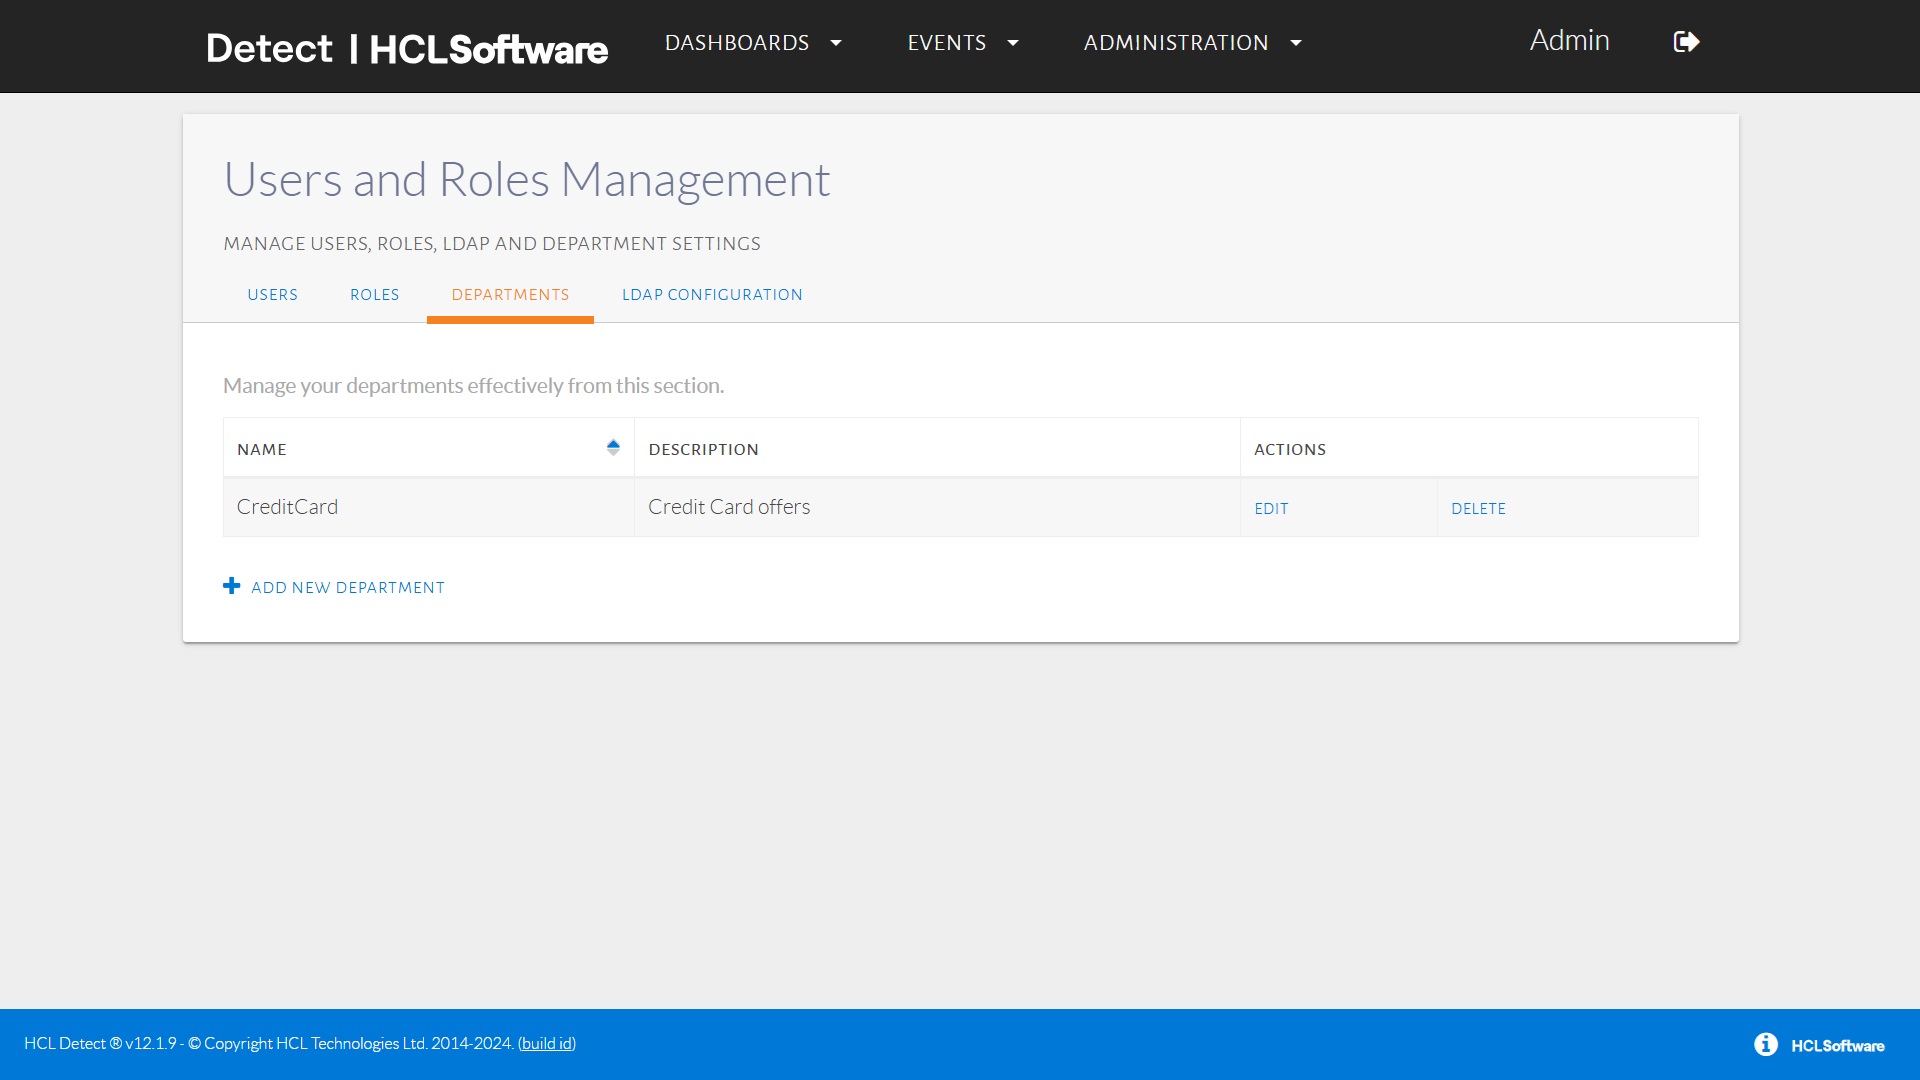Open the build id link

click(x=546, y=1044)
